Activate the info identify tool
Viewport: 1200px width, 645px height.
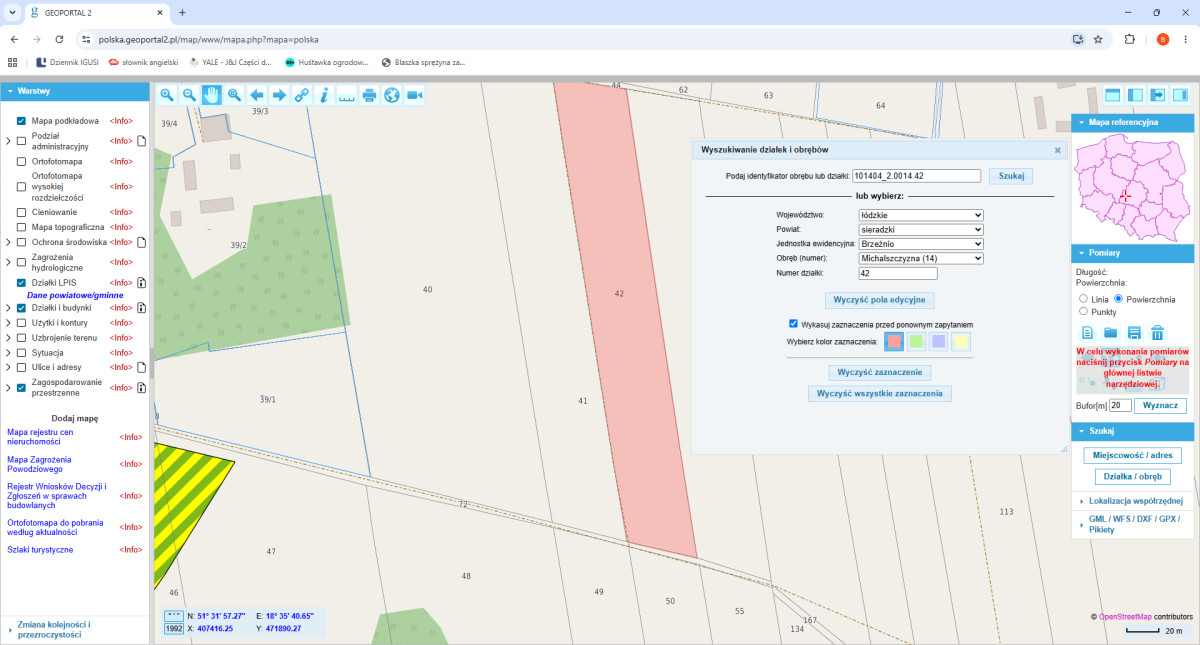tap(323, 94)
